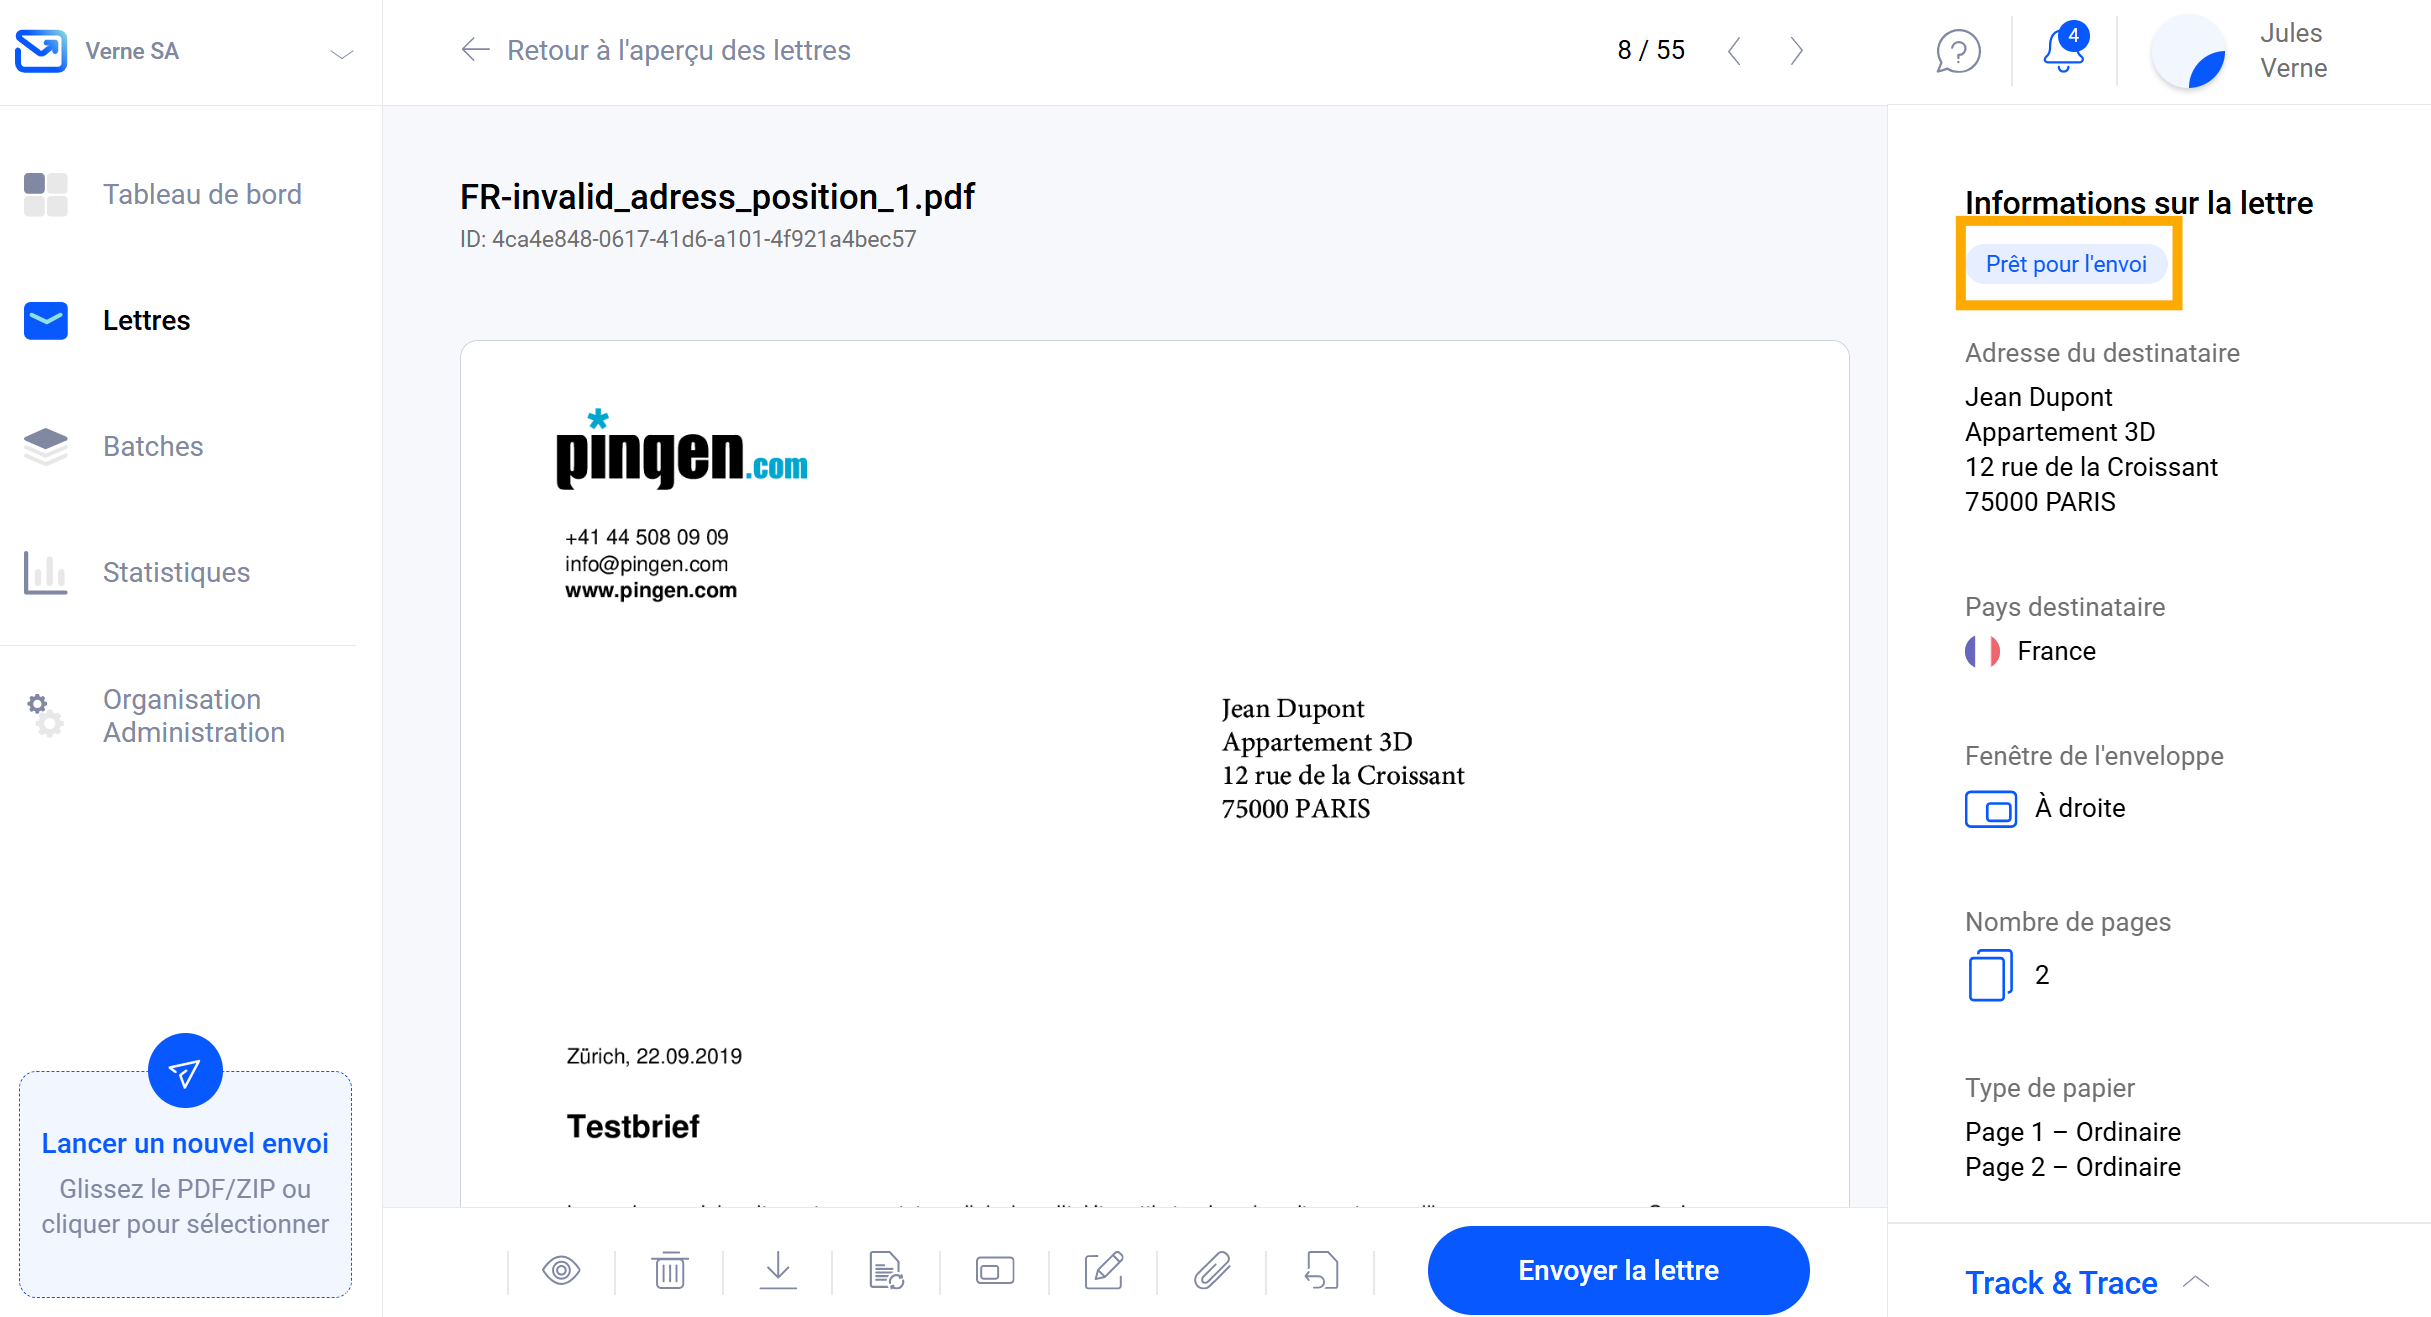The width and height of the screenshot is (2431, 1317).
Task: Click the Envoyer la lettre button
Action: pyautogui.click(x=1618, y=1270)
